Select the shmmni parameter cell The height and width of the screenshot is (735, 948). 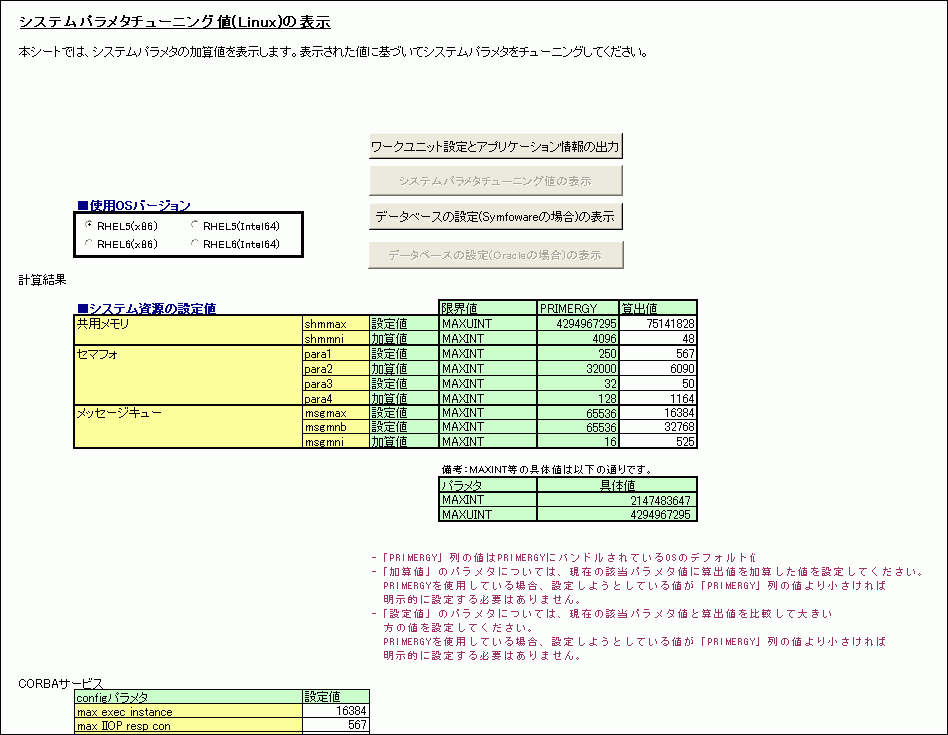point(336,338)
